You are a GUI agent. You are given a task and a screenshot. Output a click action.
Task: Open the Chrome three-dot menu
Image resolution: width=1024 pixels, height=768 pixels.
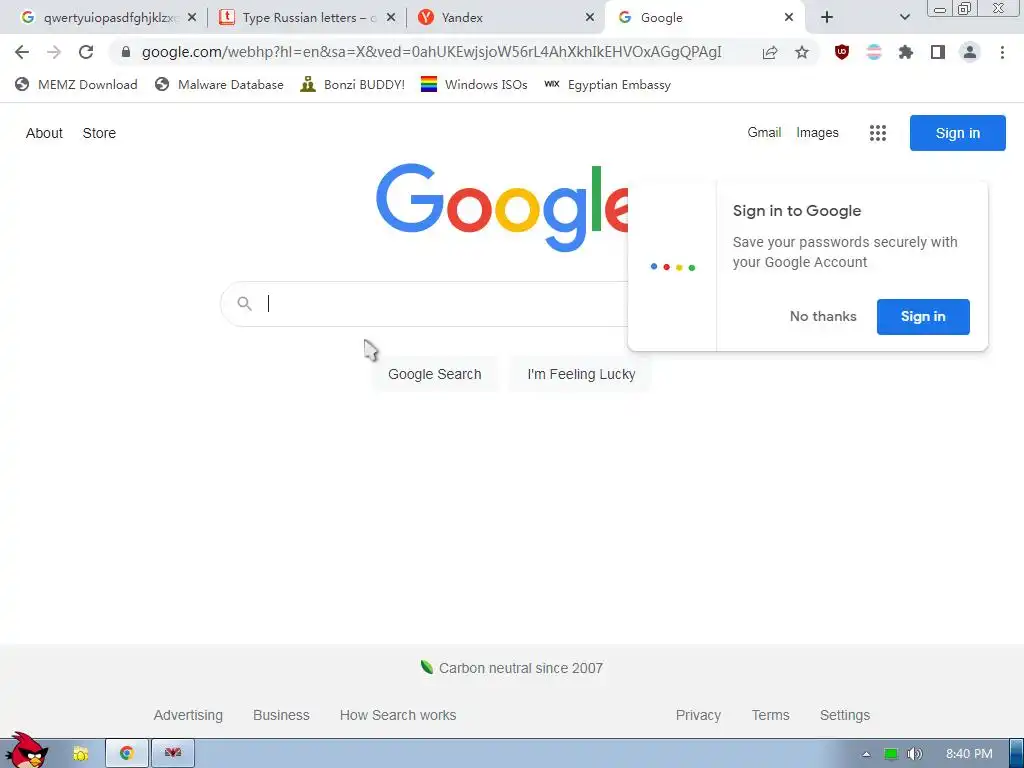(1002, 52)
